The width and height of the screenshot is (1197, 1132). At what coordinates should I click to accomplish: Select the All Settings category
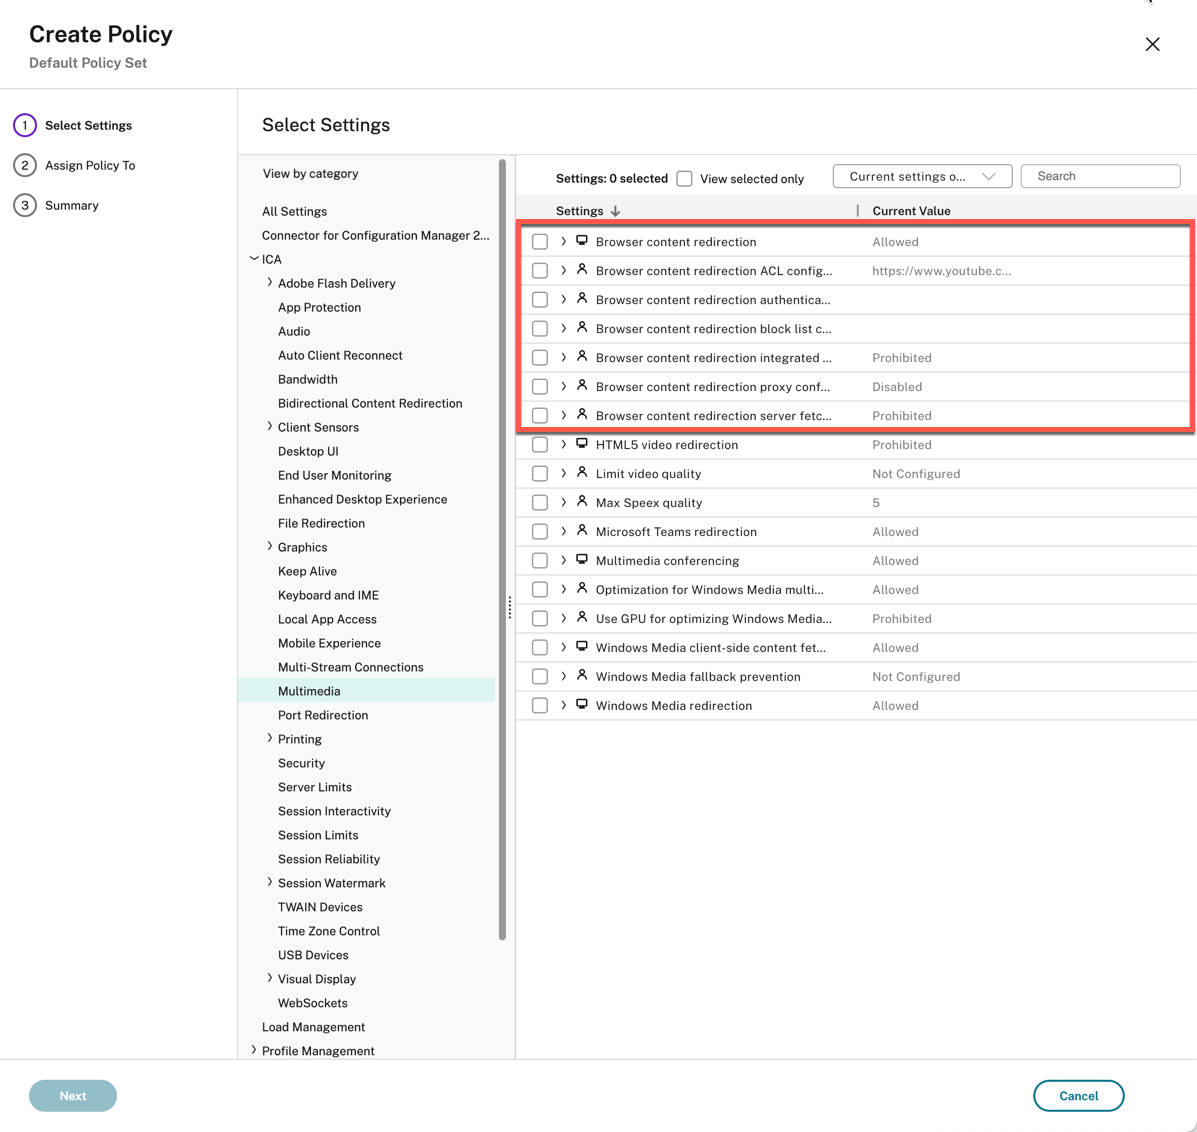[x=295, y=211]
